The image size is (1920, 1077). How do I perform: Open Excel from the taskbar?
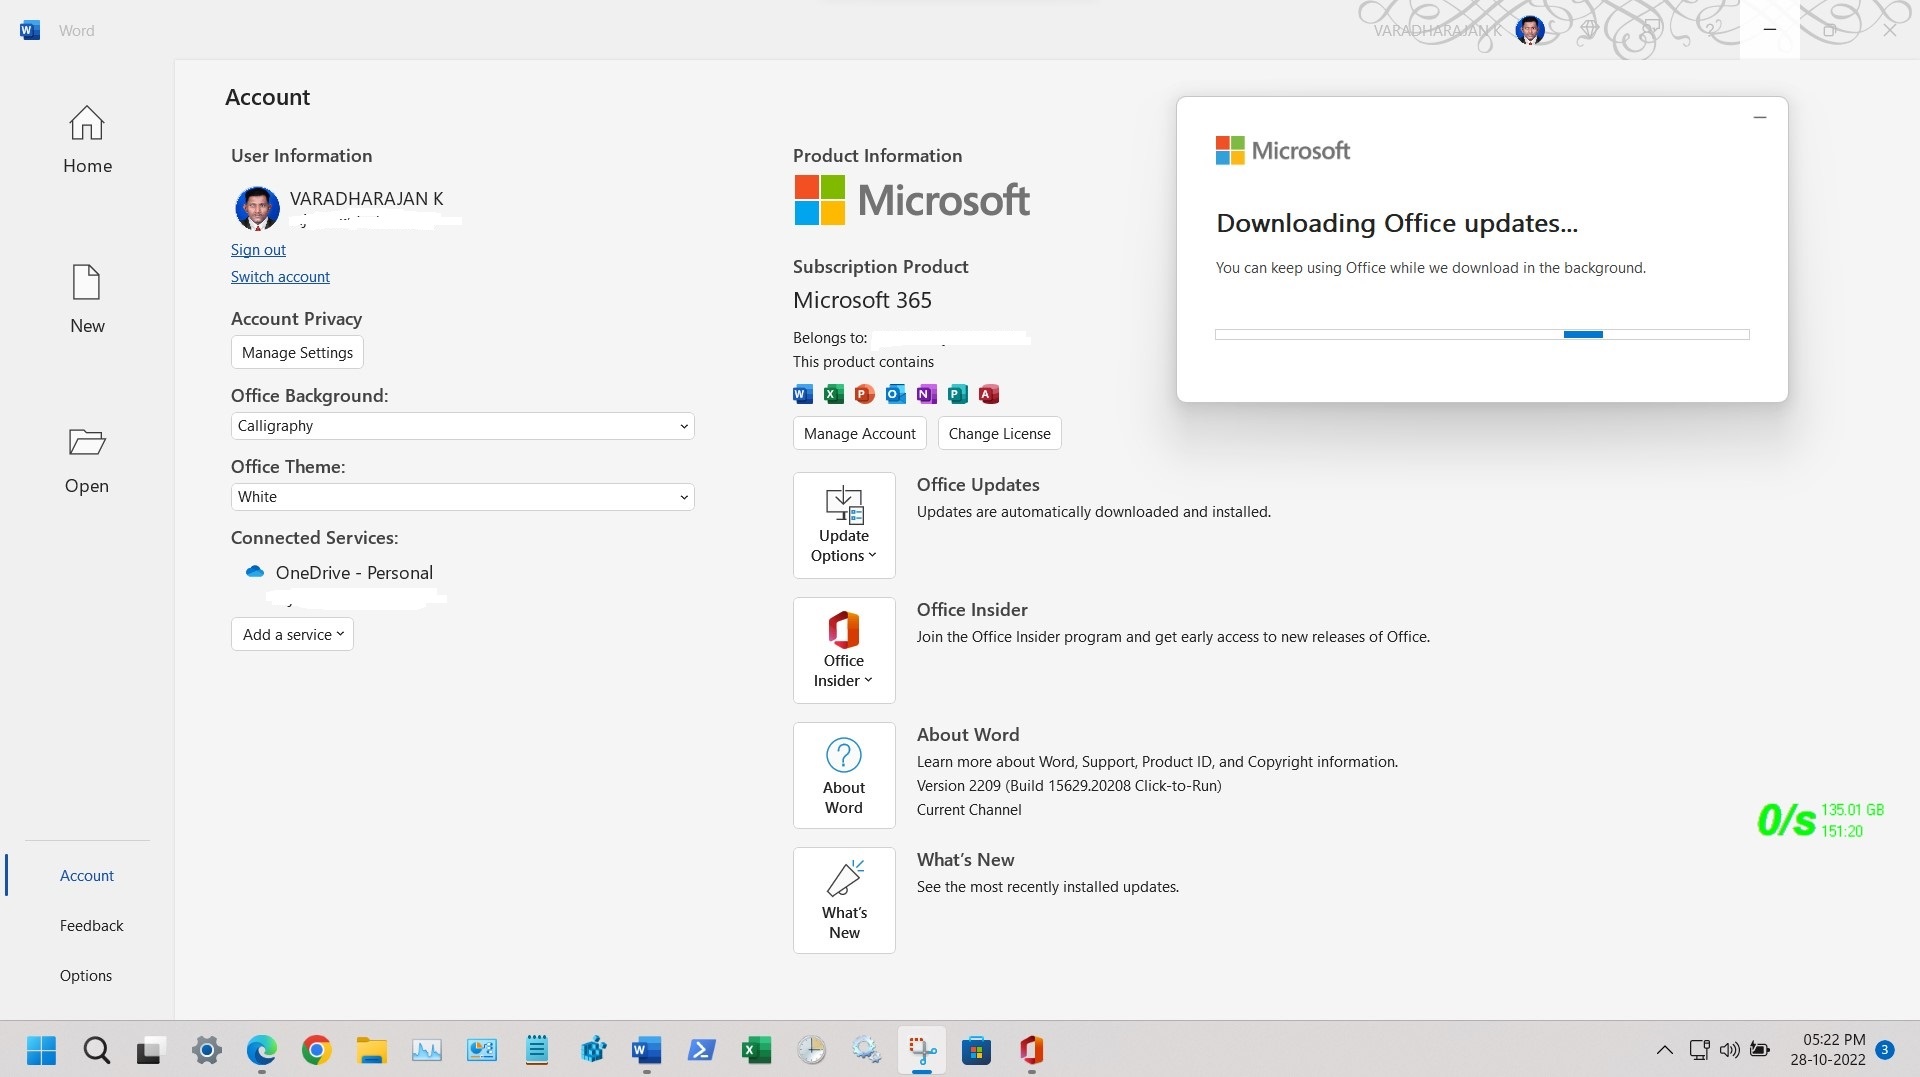[x=757, y=1050]
